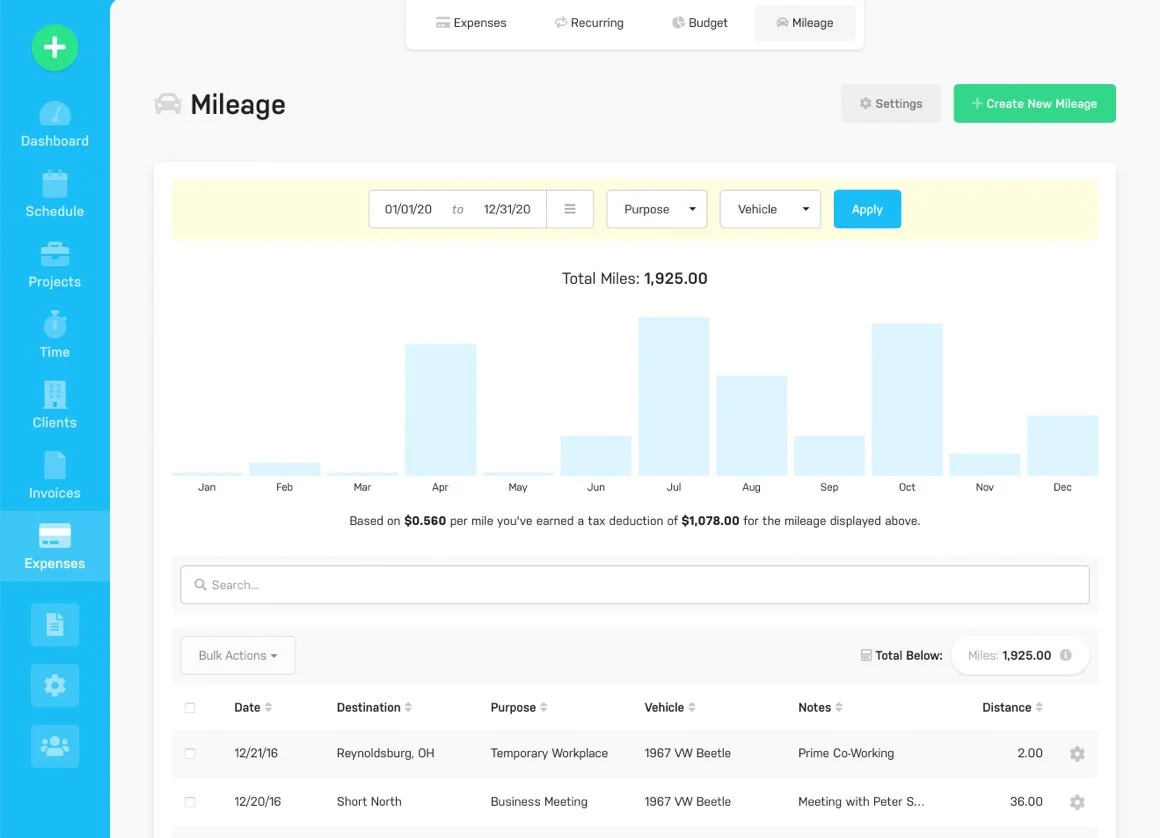Viewport: 1160px width, 838px height.
Task: Select the checkbox on the Short North row
Action: (x=190, y=801)
